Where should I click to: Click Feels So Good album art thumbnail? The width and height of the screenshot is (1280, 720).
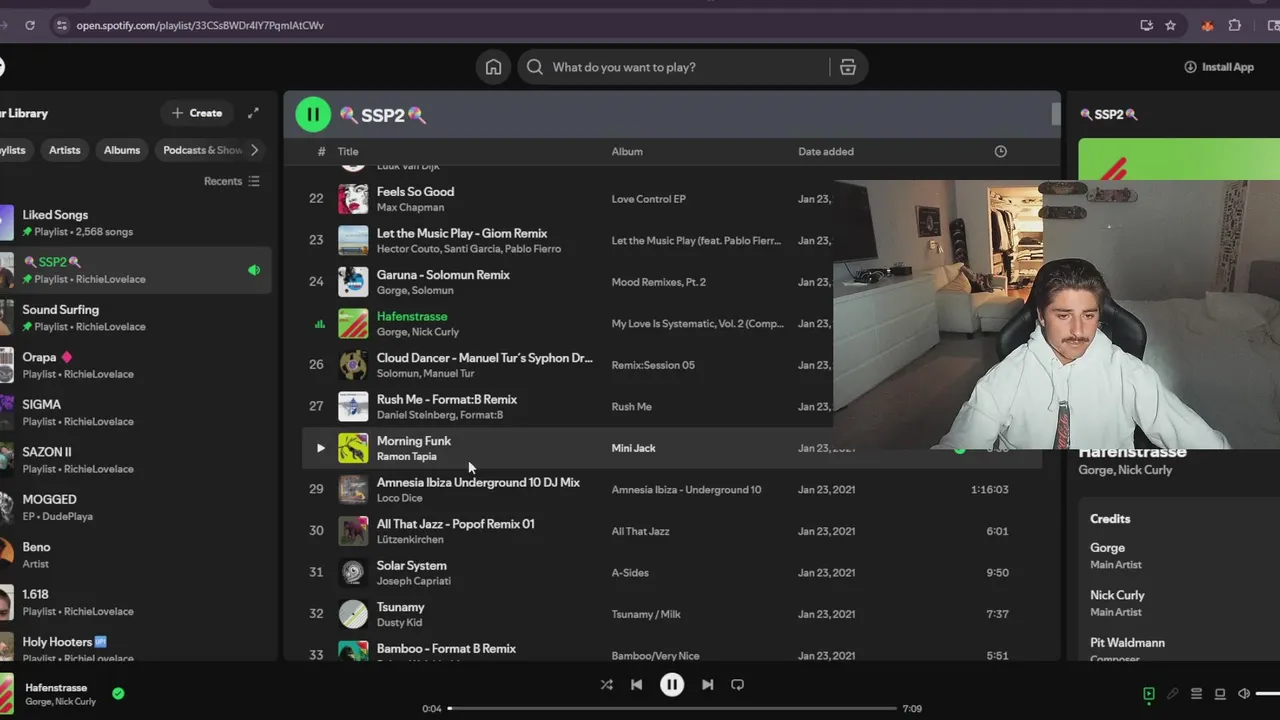click(x=353, y=199)
